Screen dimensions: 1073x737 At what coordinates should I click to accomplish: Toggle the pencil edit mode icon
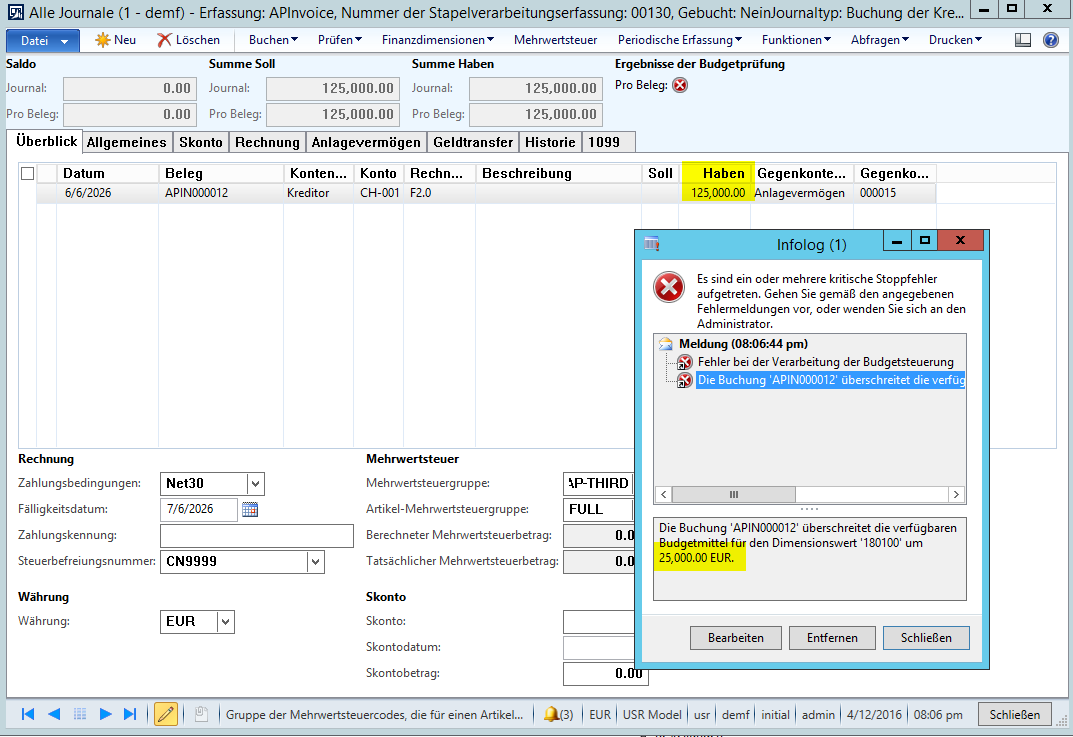point(166,714)
